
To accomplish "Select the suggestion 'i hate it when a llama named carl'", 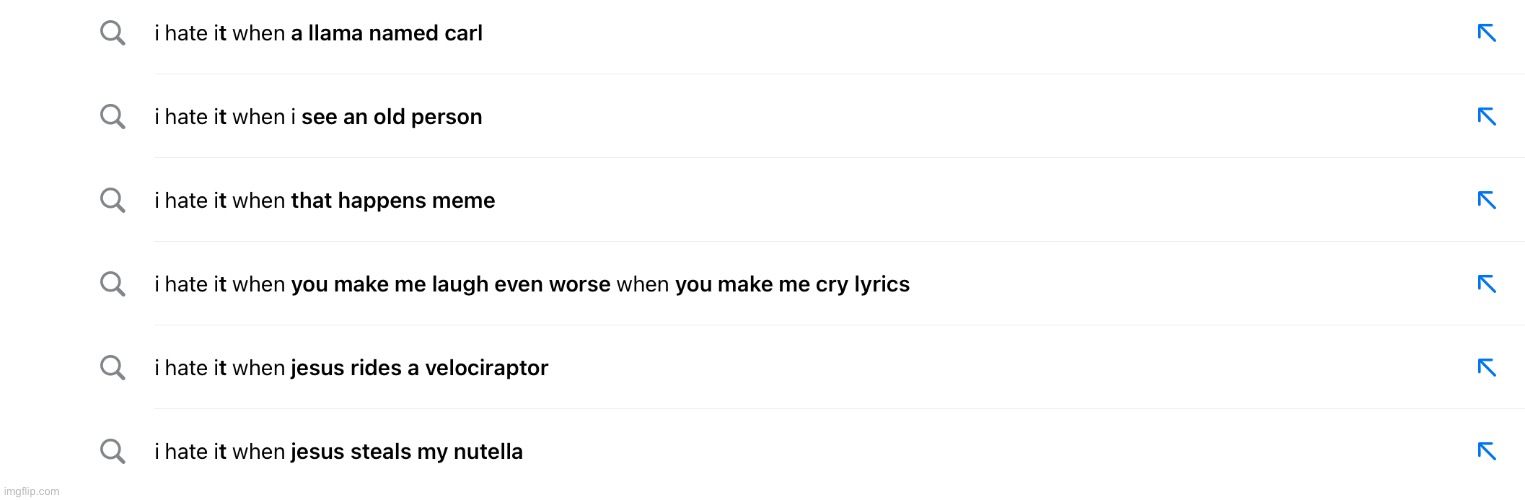I will [x=318, y=34].
